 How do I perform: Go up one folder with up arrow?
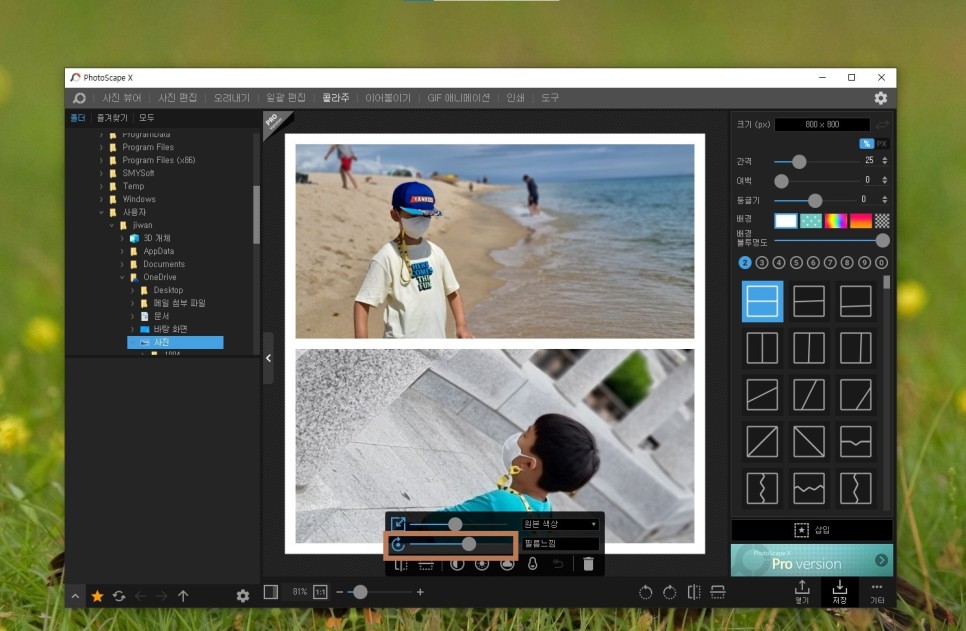183,596
